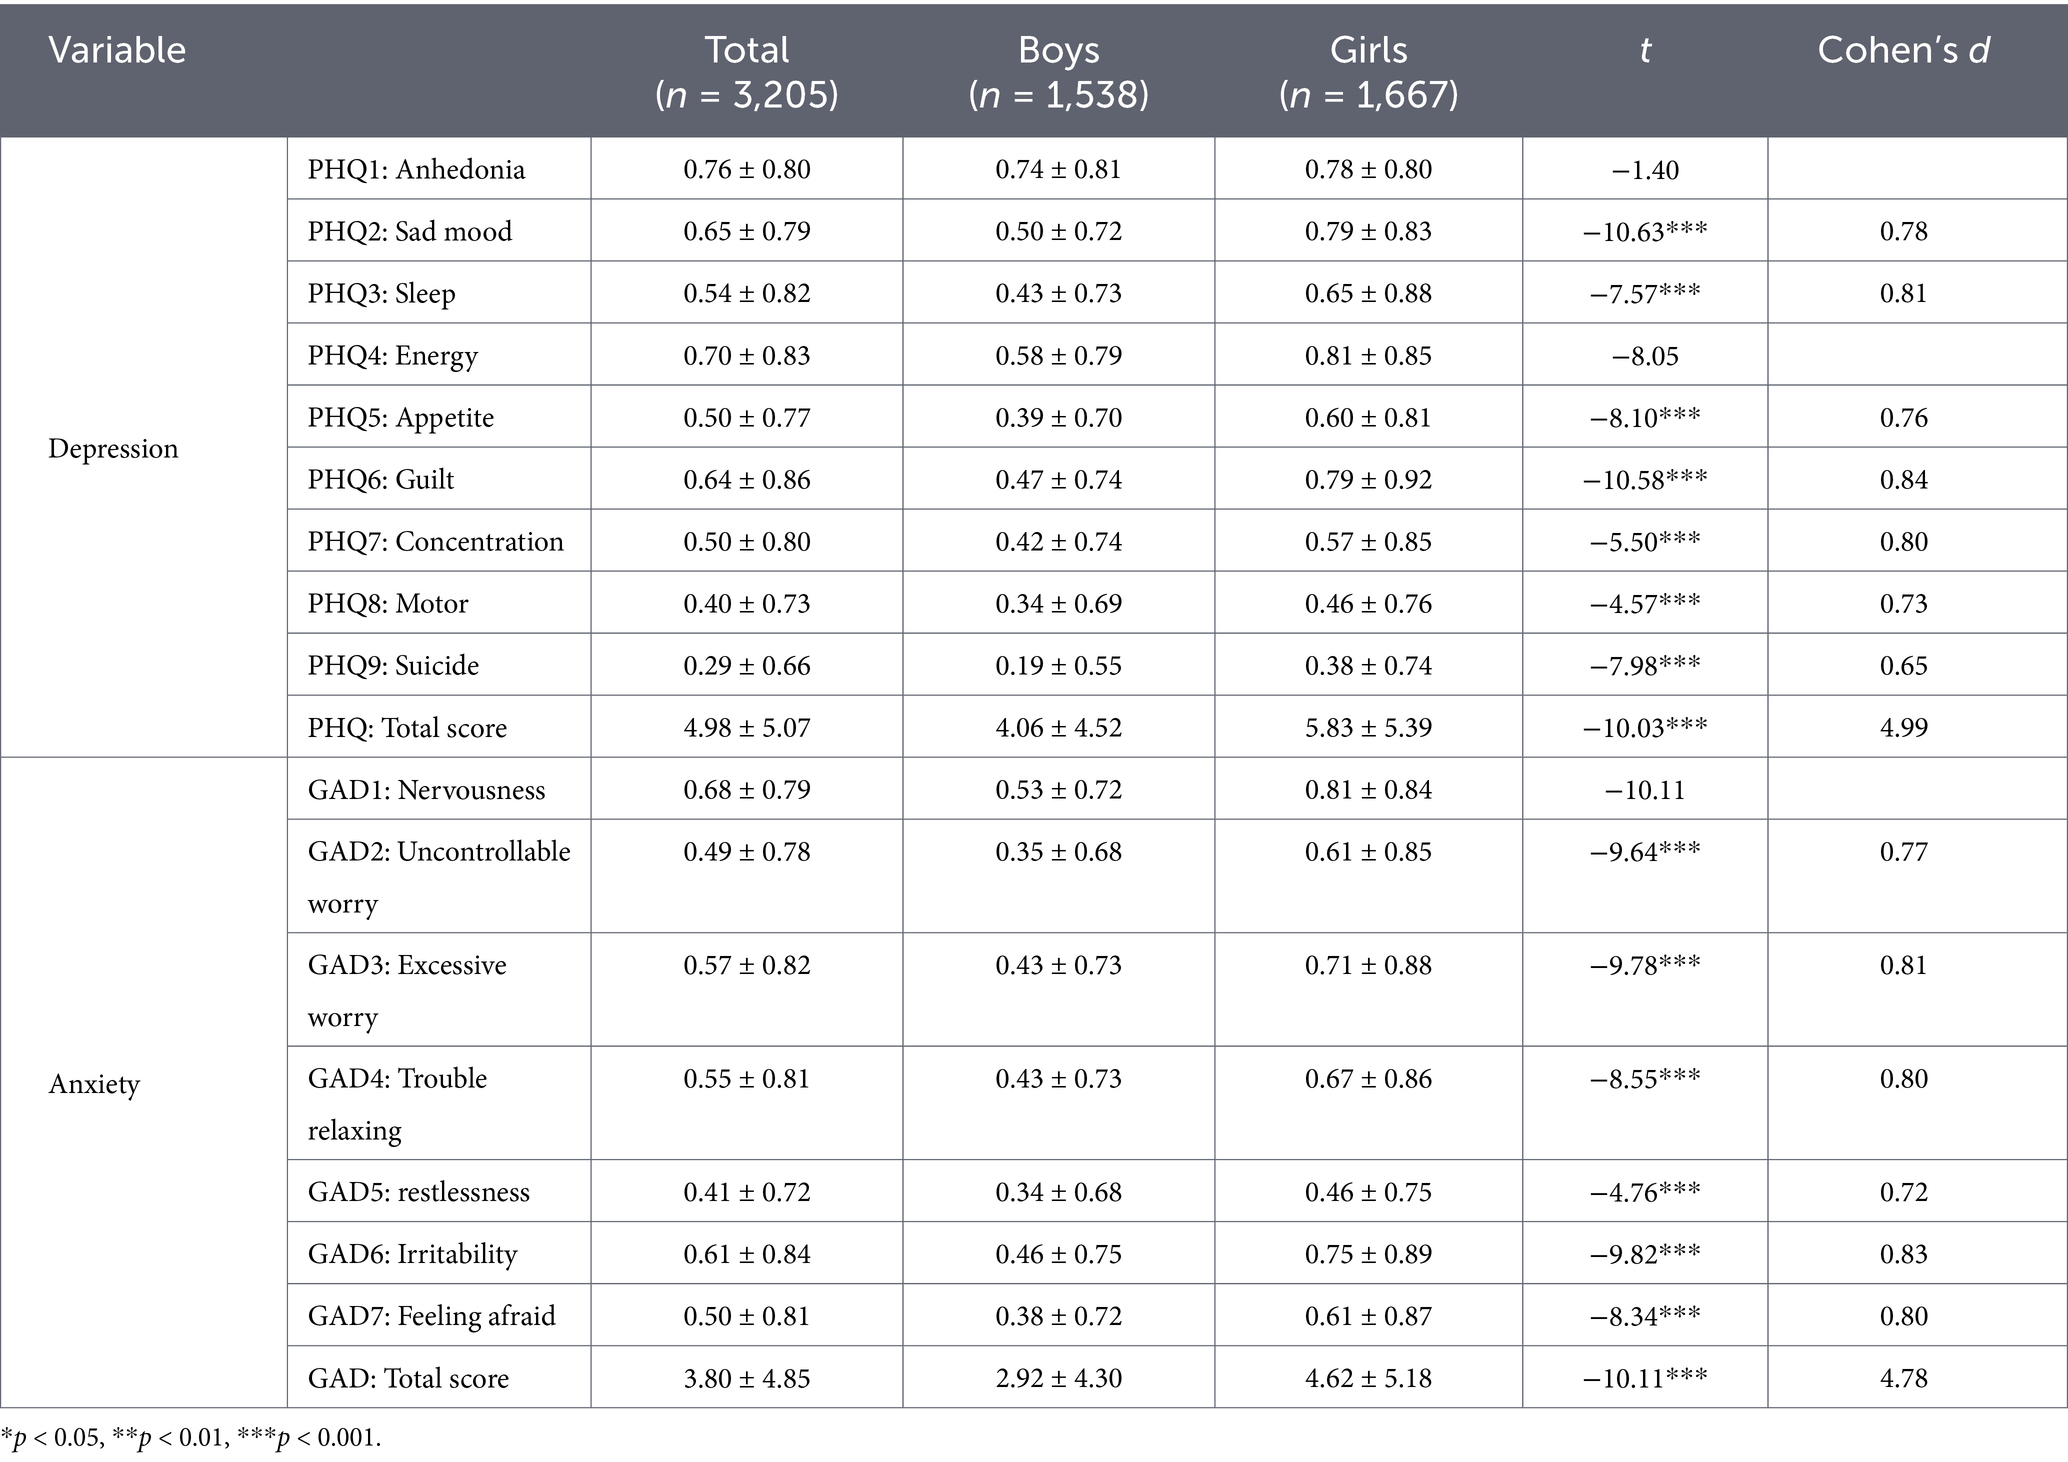Click the GAD2: Uncontrollable worry label
This screenshot has height=1462, width=2068.
pyautogui.click(x=439, y=876)
